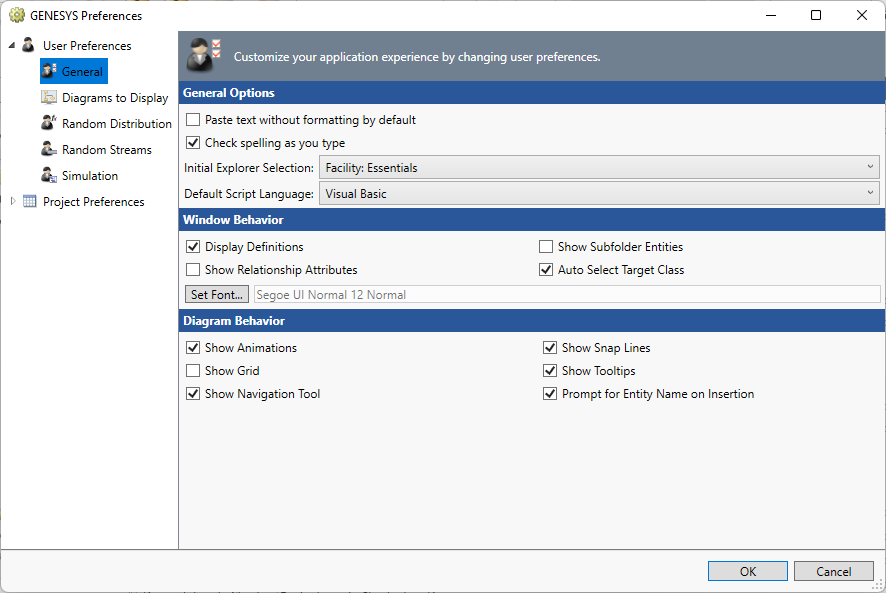Click the Project Preferences table icon

(29, 202)
